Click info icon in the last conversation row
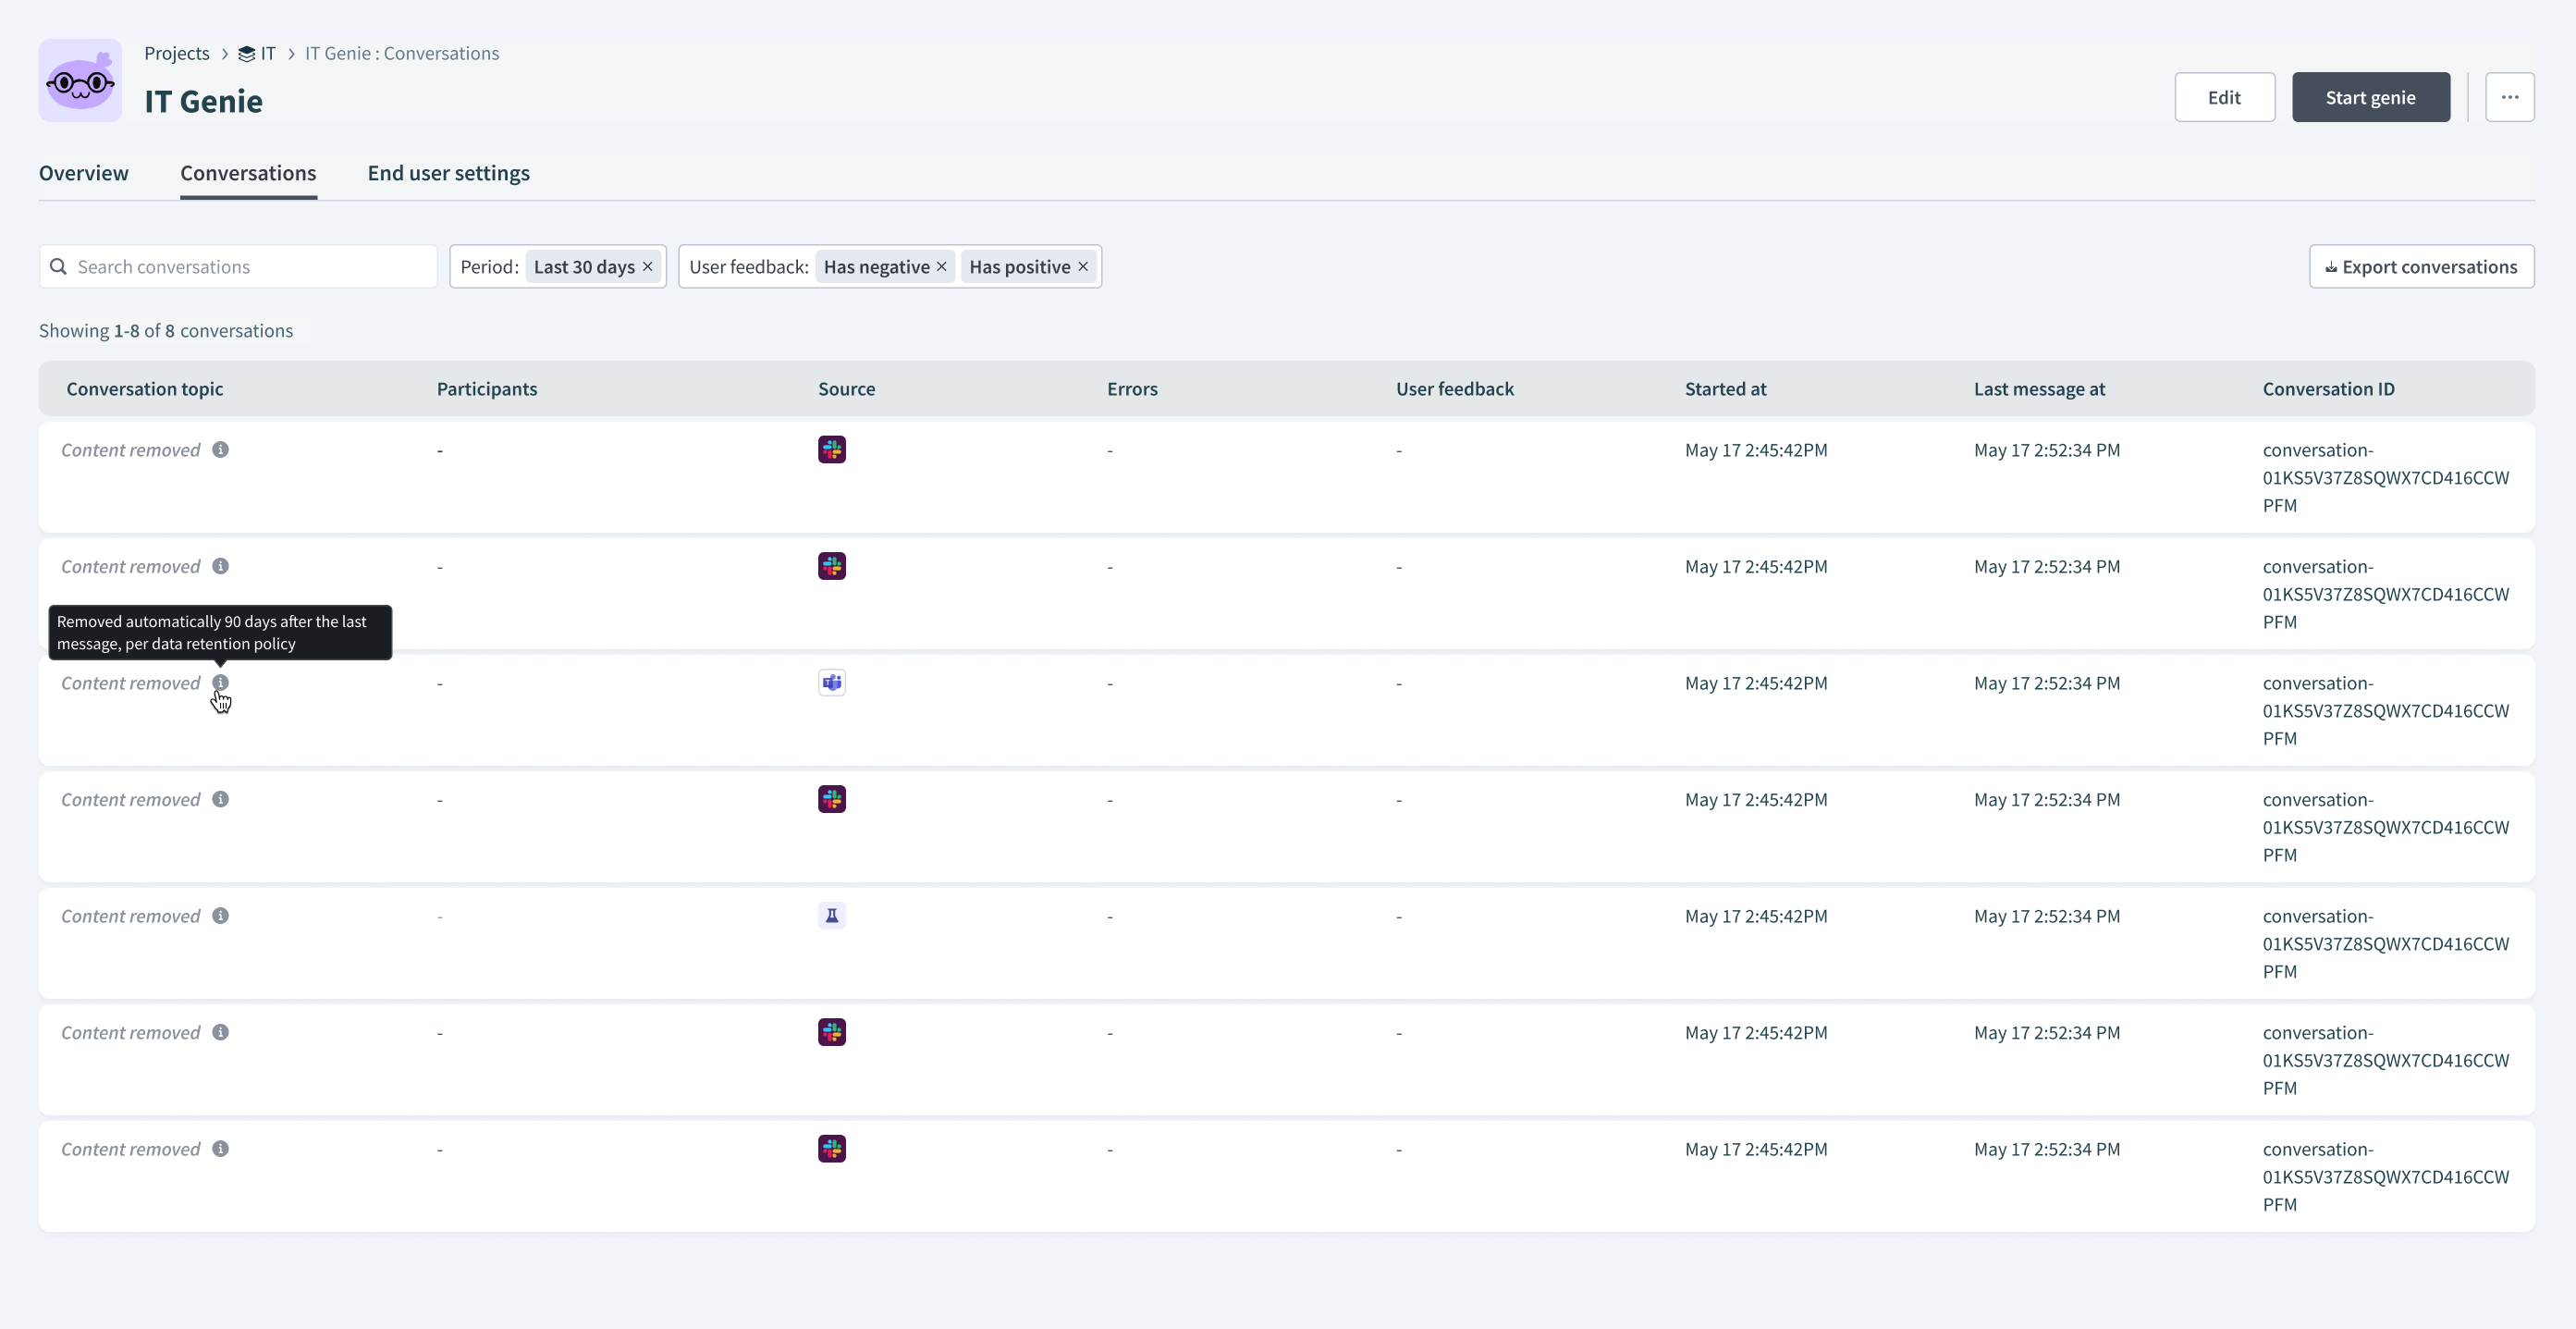2576x1329 pixels. (220, 1148)
